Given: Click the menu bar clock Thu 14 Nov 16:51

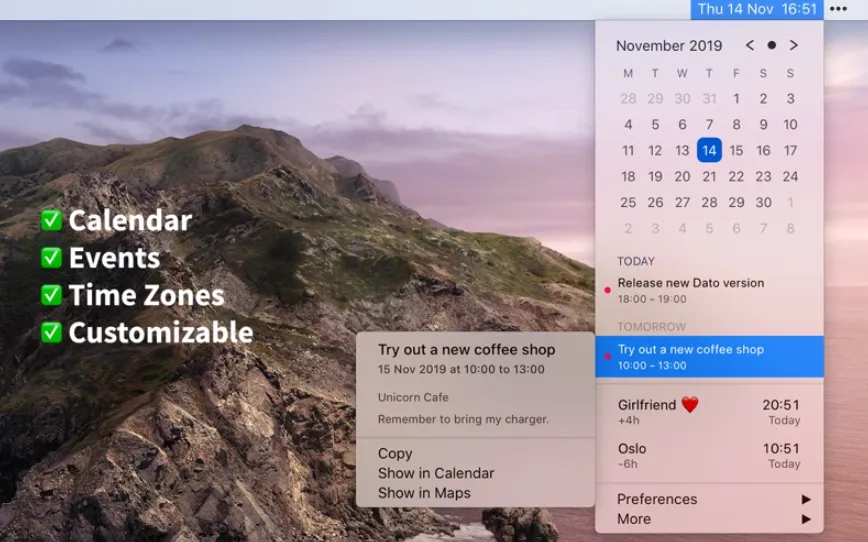Looking at the screenshot, I should click(x=757, y=9).
